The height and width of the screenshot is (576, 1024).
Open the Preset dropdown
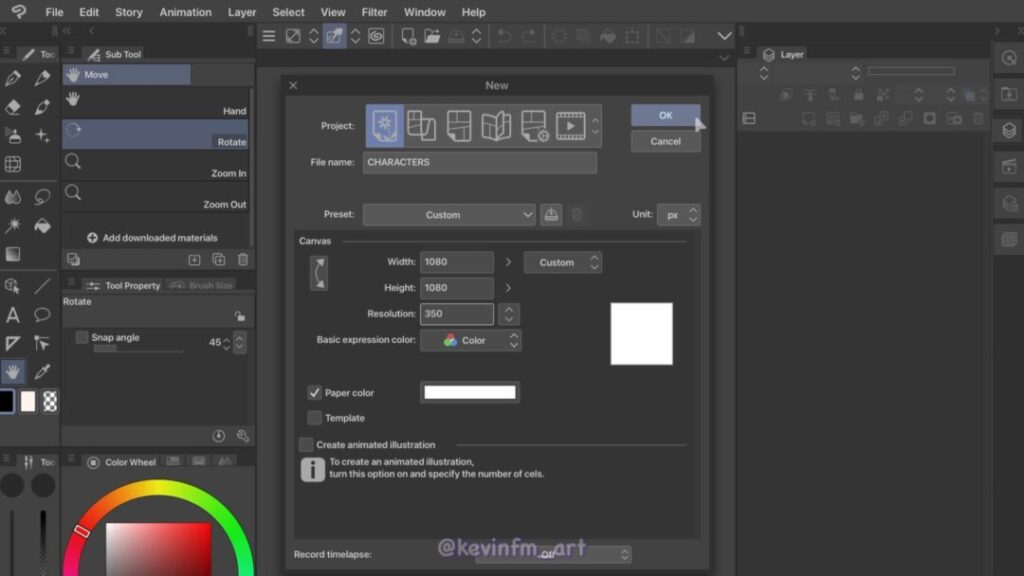pyautogui.click(x=449, y=215)
